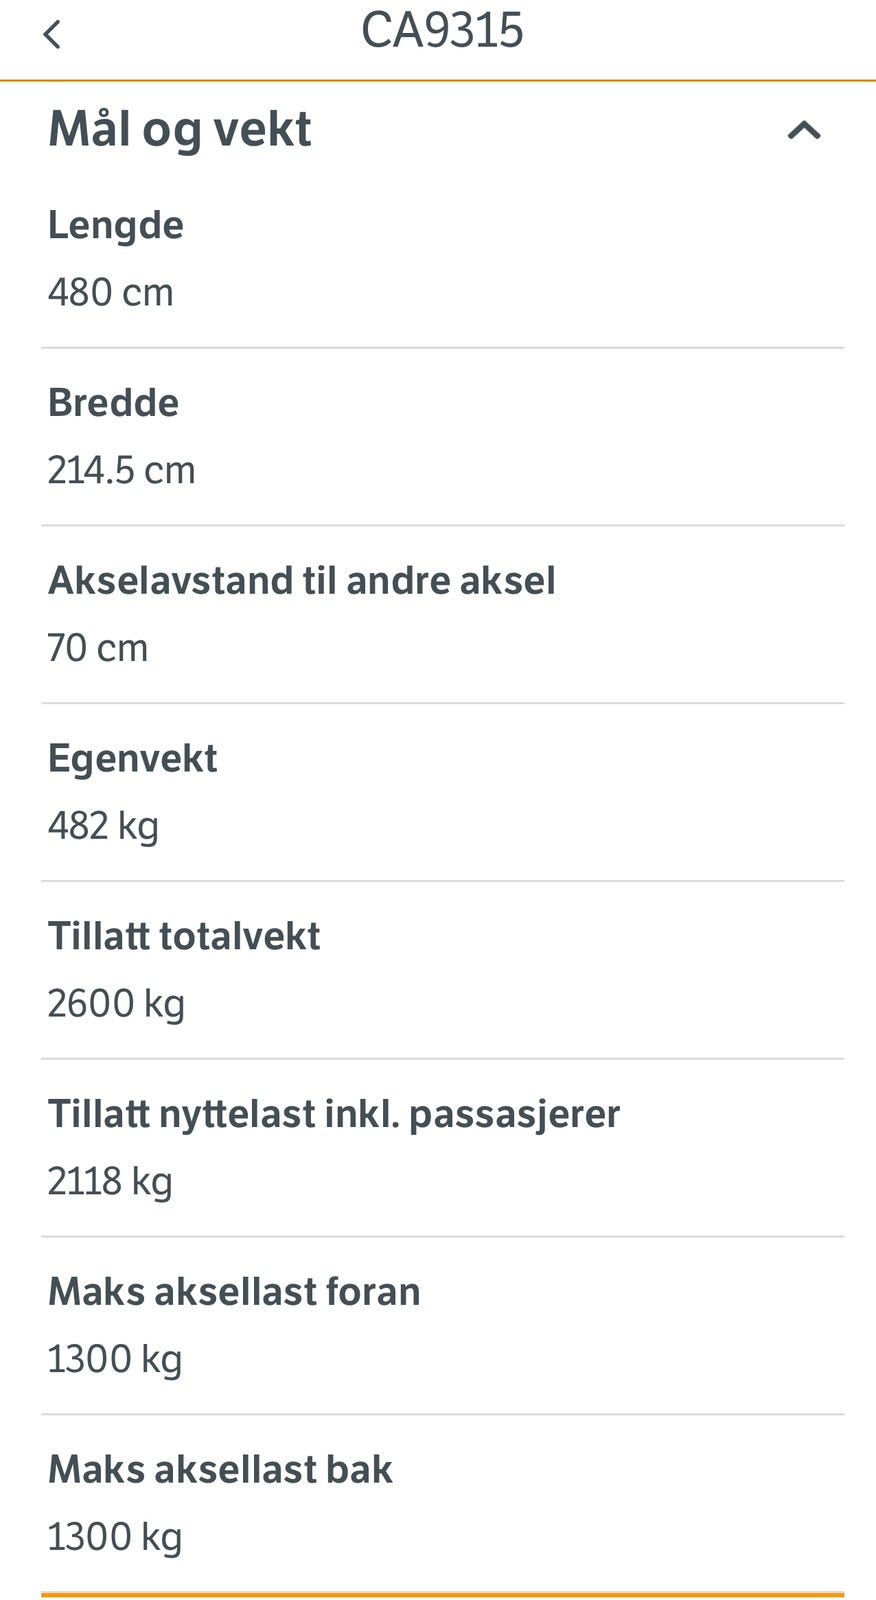The height and width of the screenshot is (1600, 876).
Task: Tap the Mål og vekt heading
Action: 180,130
